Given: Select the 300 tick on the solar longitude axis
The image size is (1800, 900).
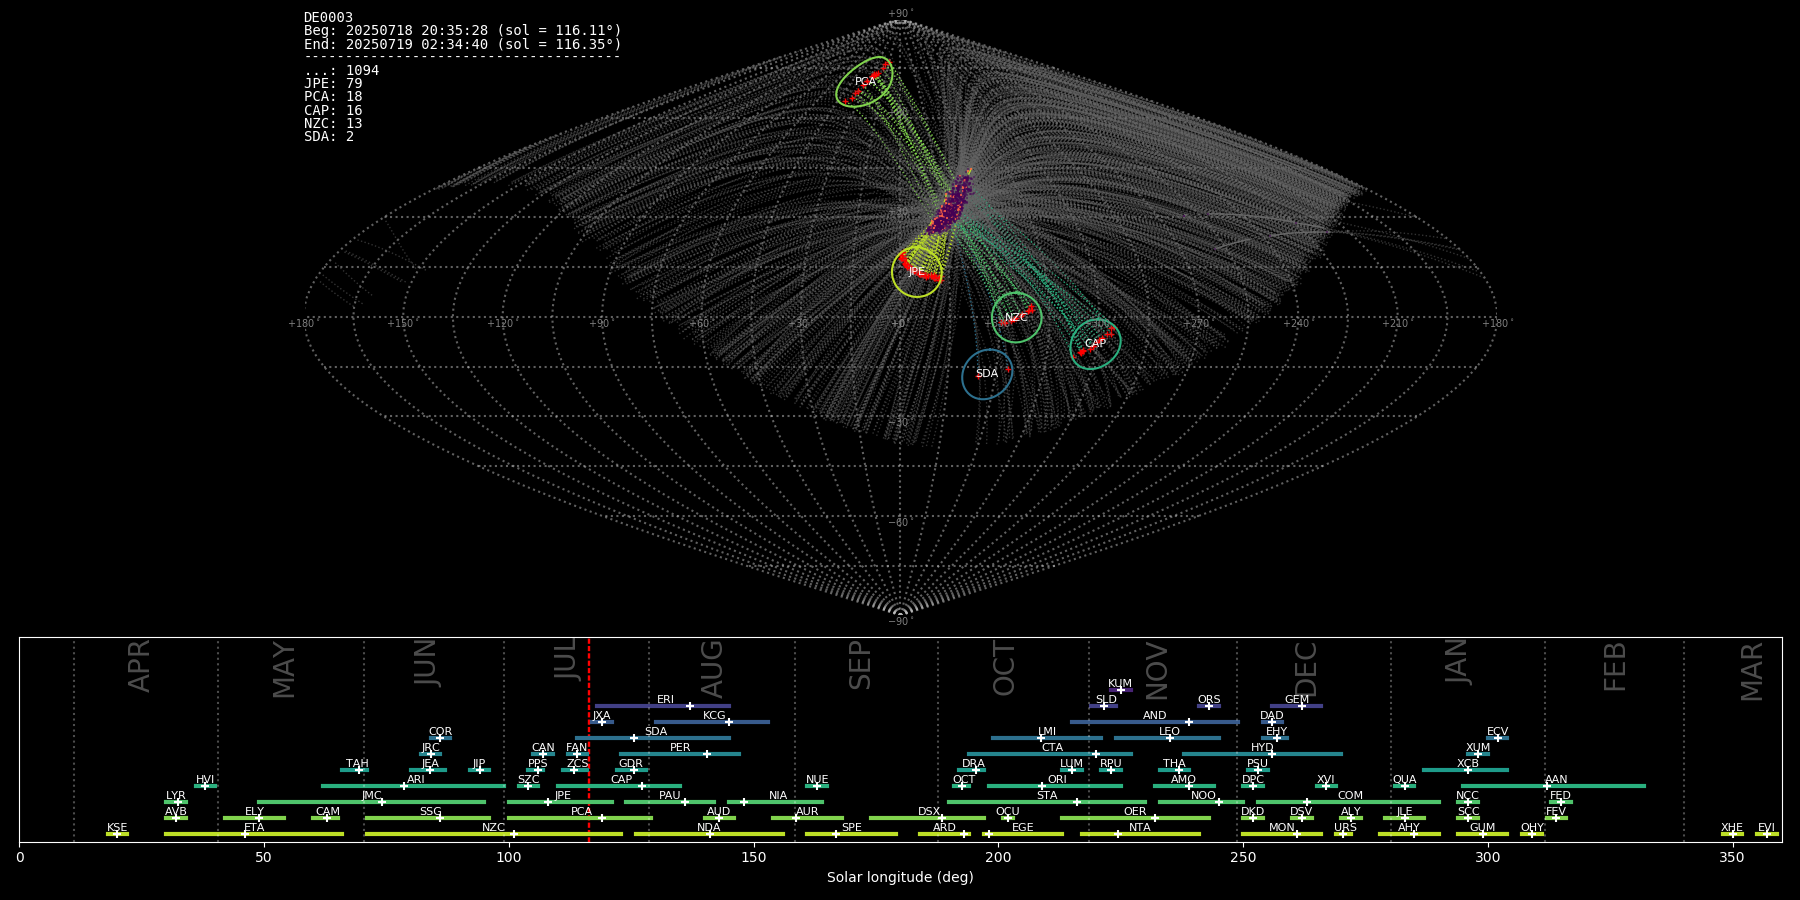Looking at the screenshot, I should [x=1488, y=857].
